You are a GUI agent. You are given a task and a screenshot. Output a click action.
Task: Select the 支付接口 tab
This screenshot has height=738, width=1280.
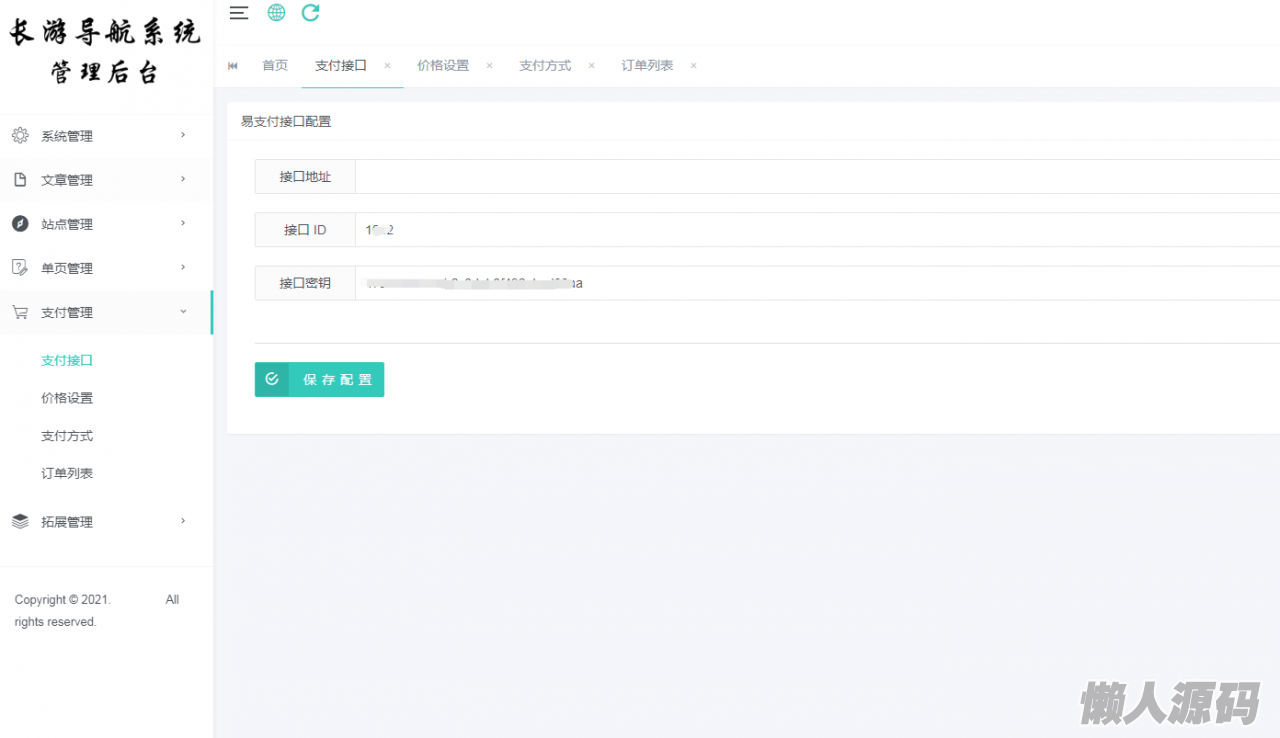tap(341, 66)
